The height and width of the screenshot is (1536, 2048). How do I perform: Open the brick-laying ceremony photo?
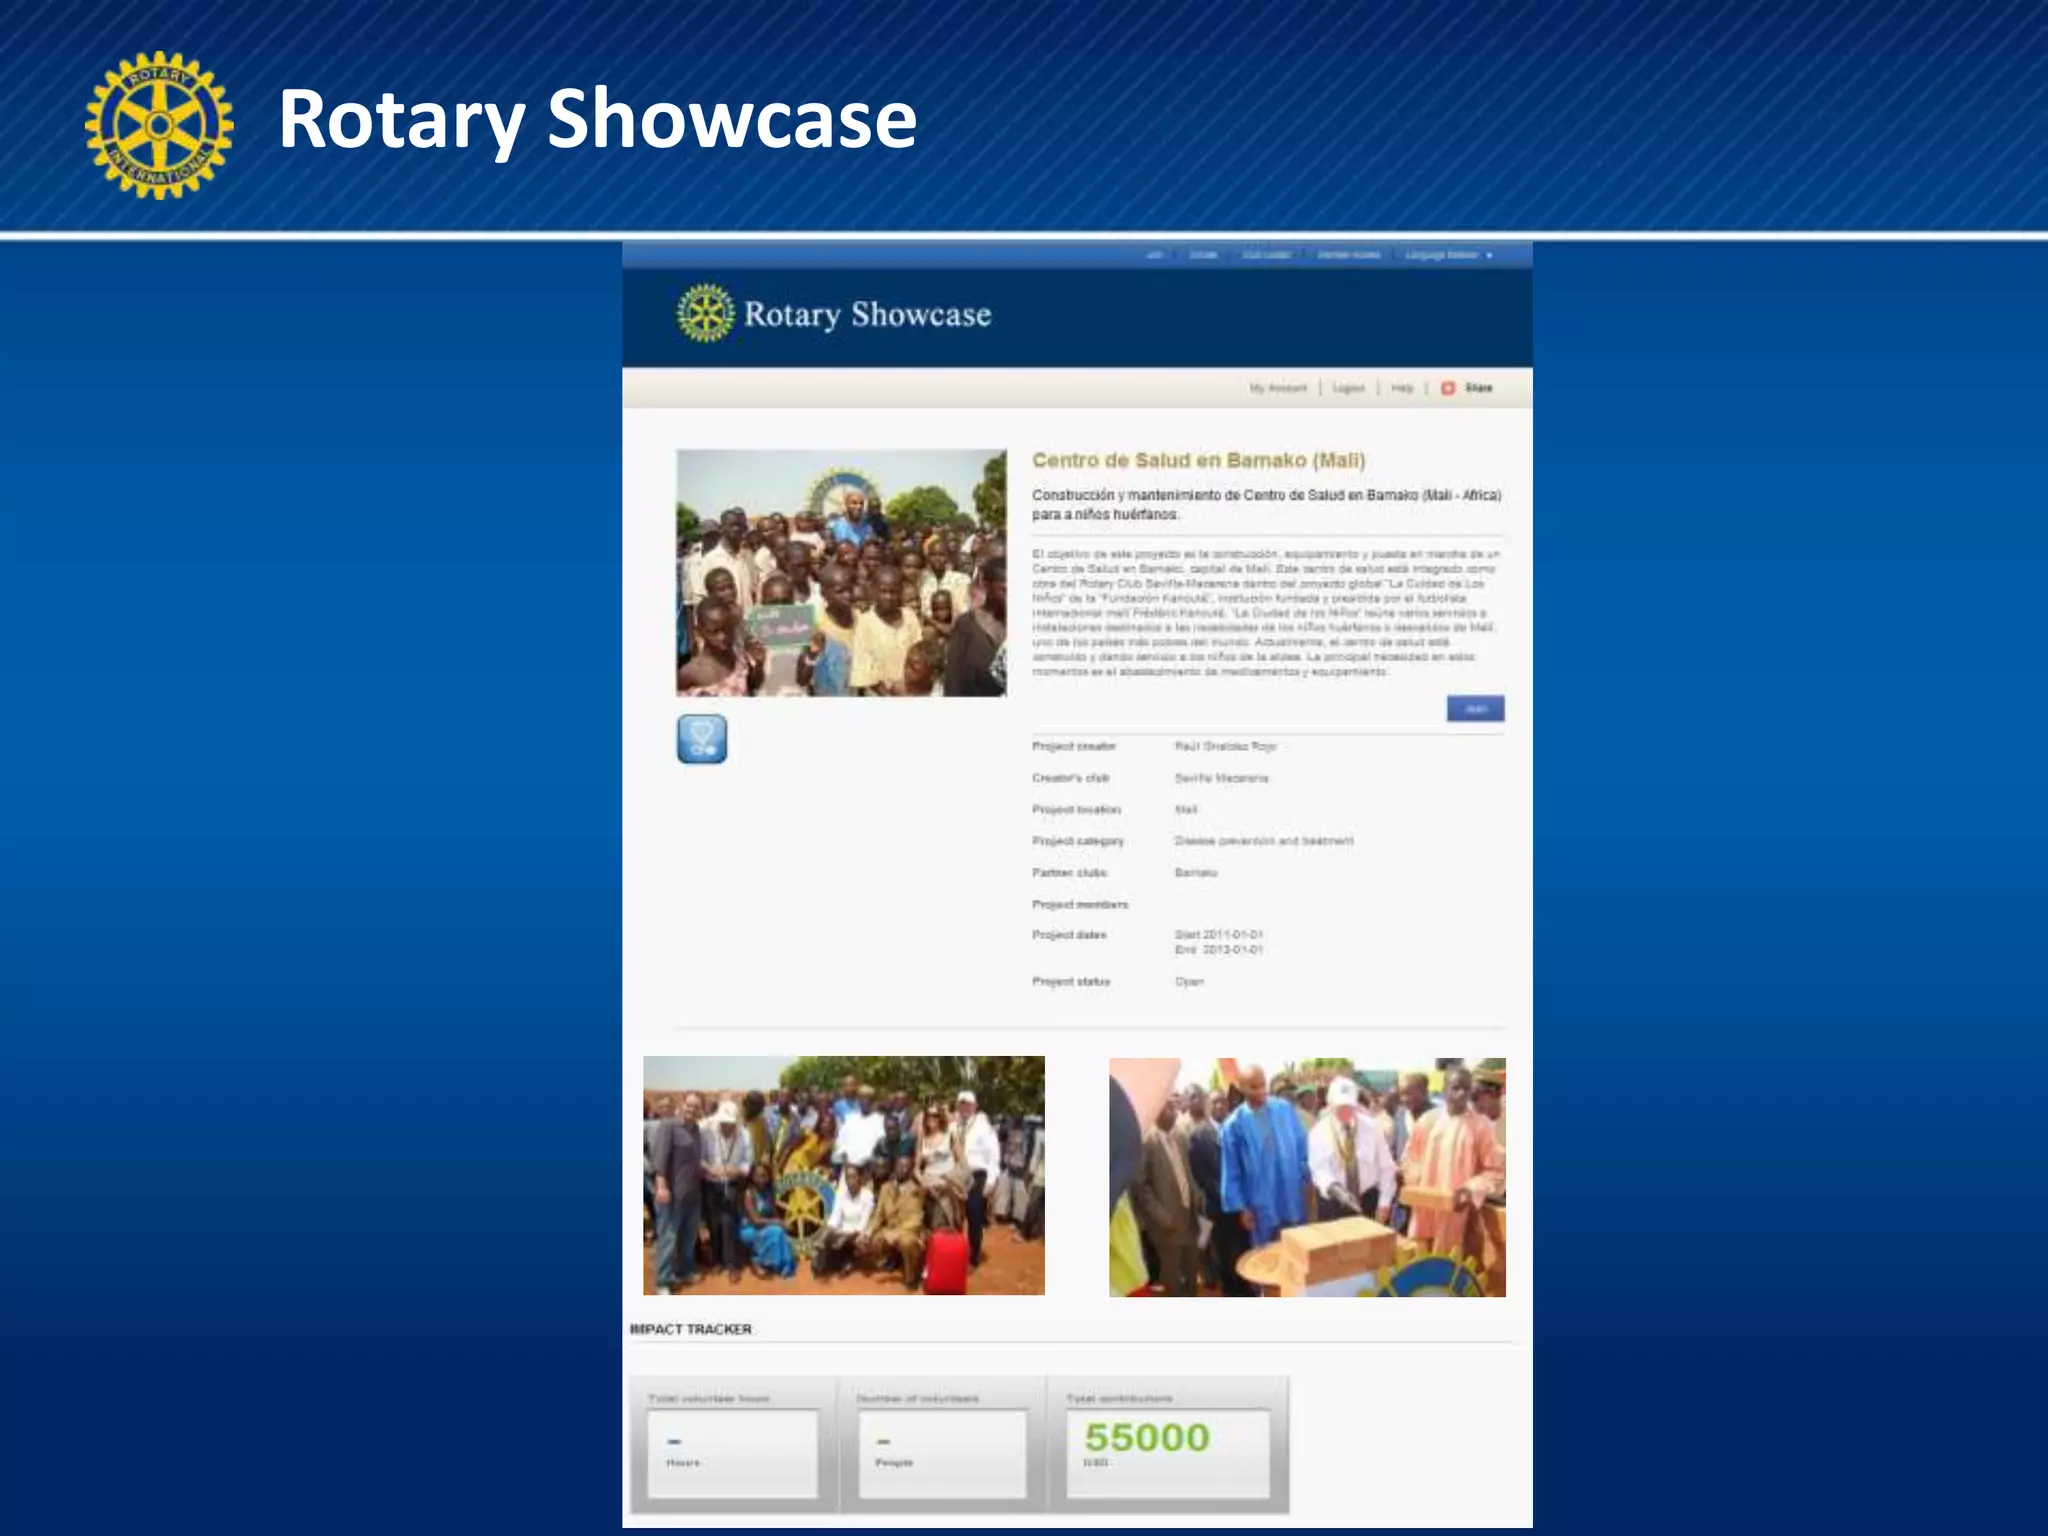tap(1307, 1177)
